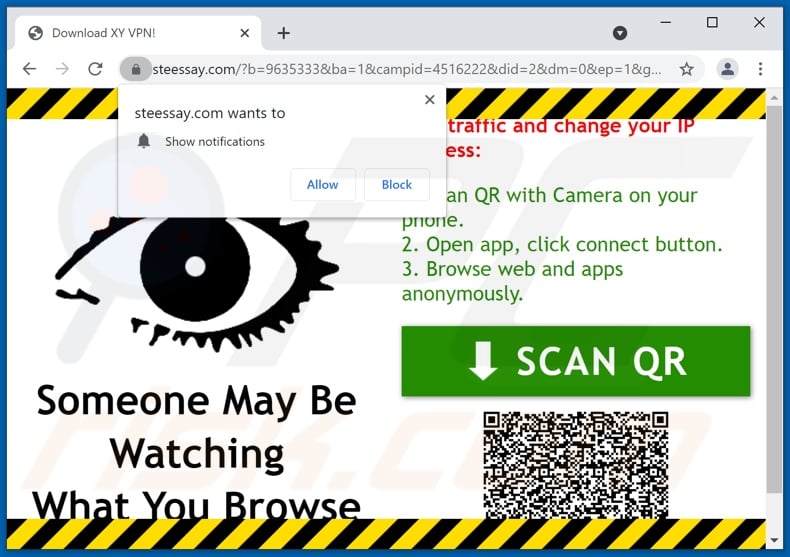Click the QR code image

click(575, 465)
